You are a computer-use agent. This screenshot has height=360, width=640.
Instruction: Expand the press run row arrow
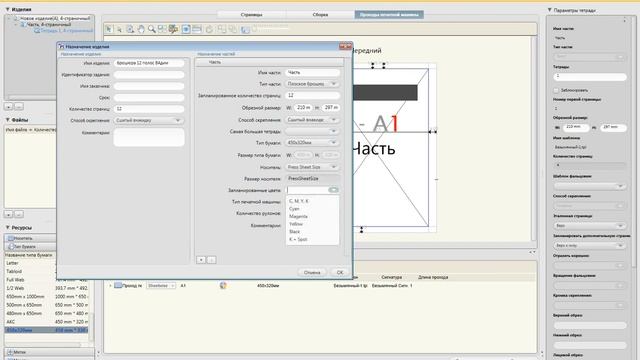tap(110, 286)
